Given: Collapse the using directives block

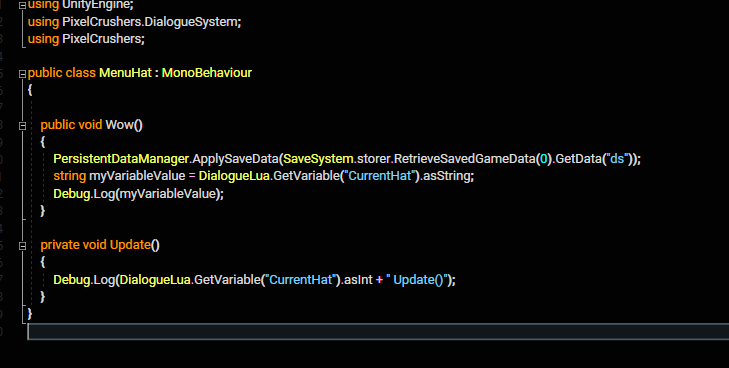Looking at the screenshot, I should click(x=22, y=6).
